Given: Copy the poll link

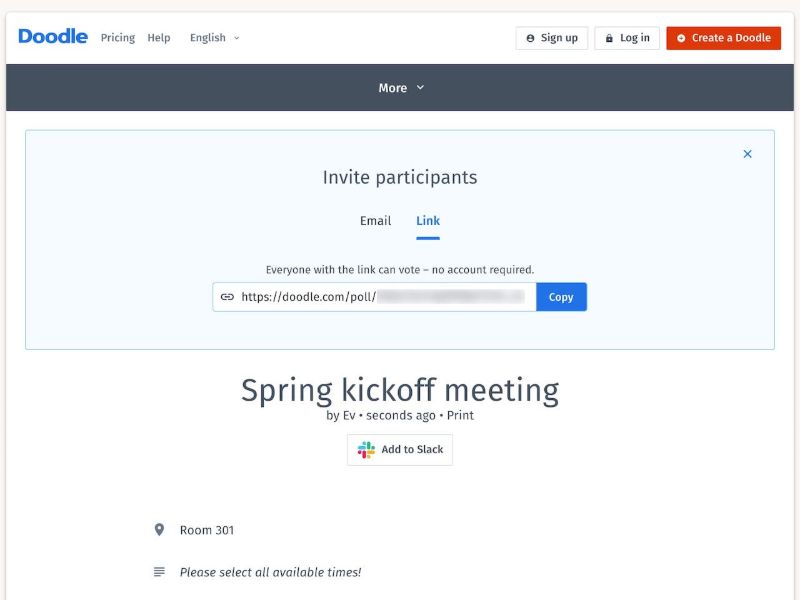Looking at the screenshot, I should pyautogui.click(x=561, y=297).
